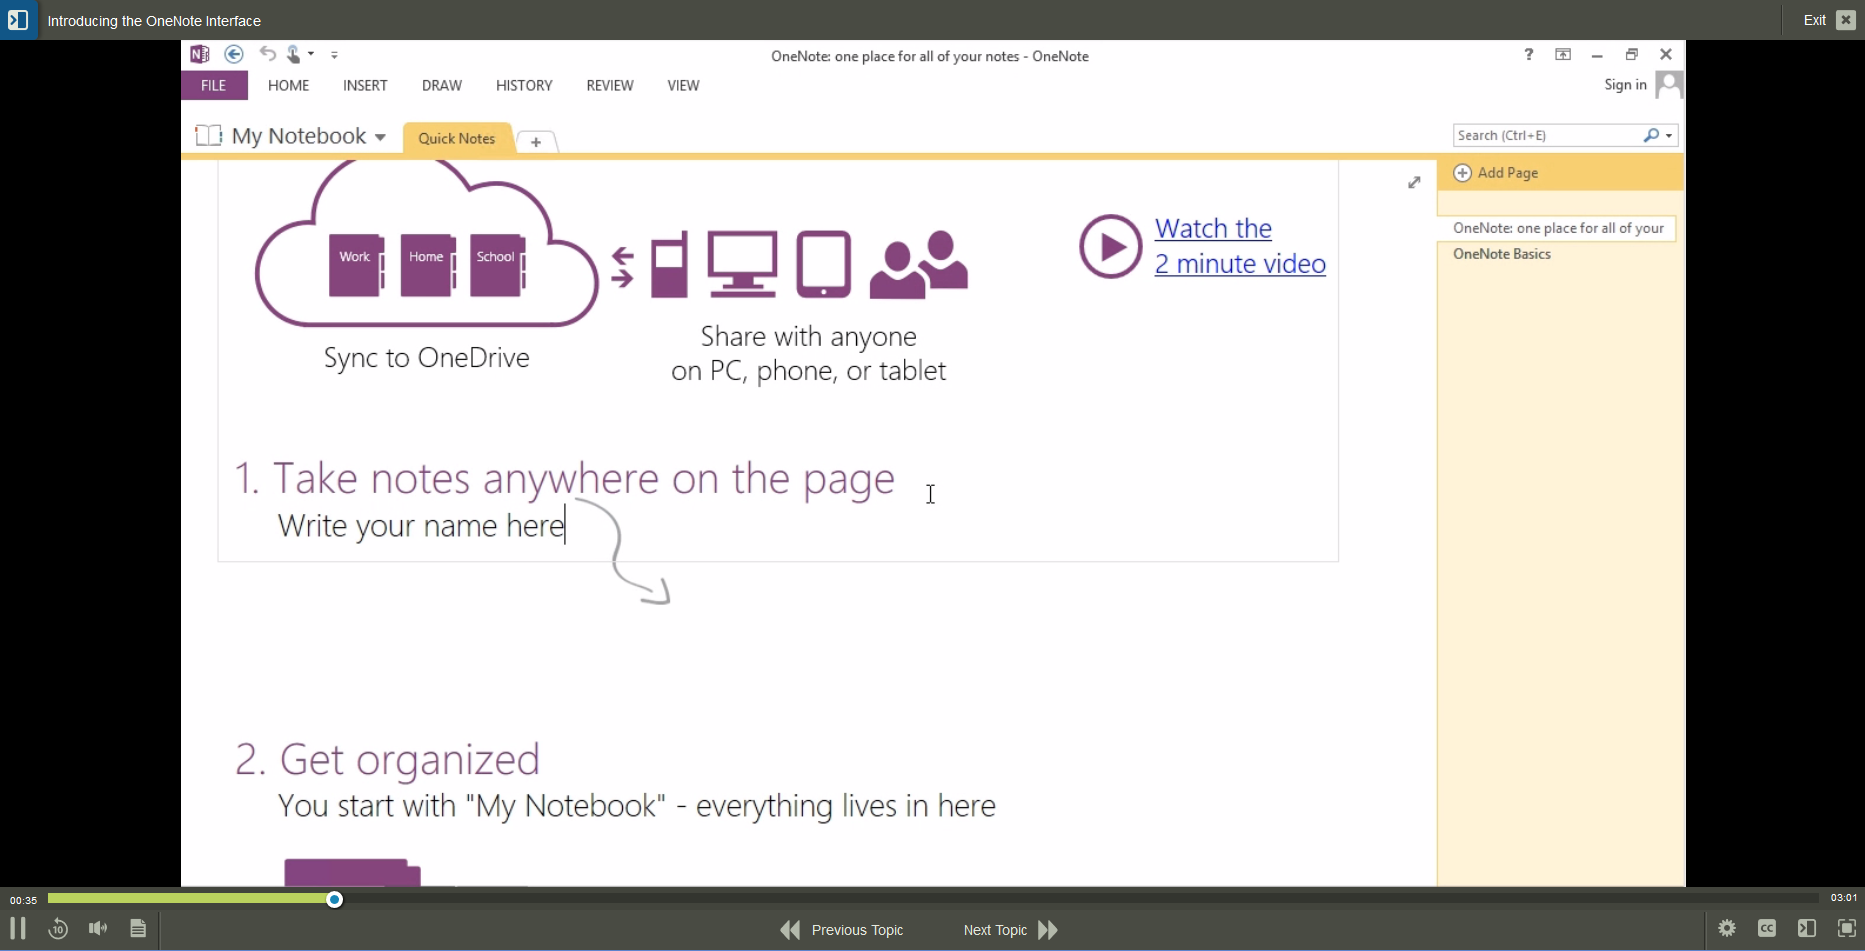Click the Back navigation arrow in OneNote
1865x951 pixels.
click(x=234, y=54)
